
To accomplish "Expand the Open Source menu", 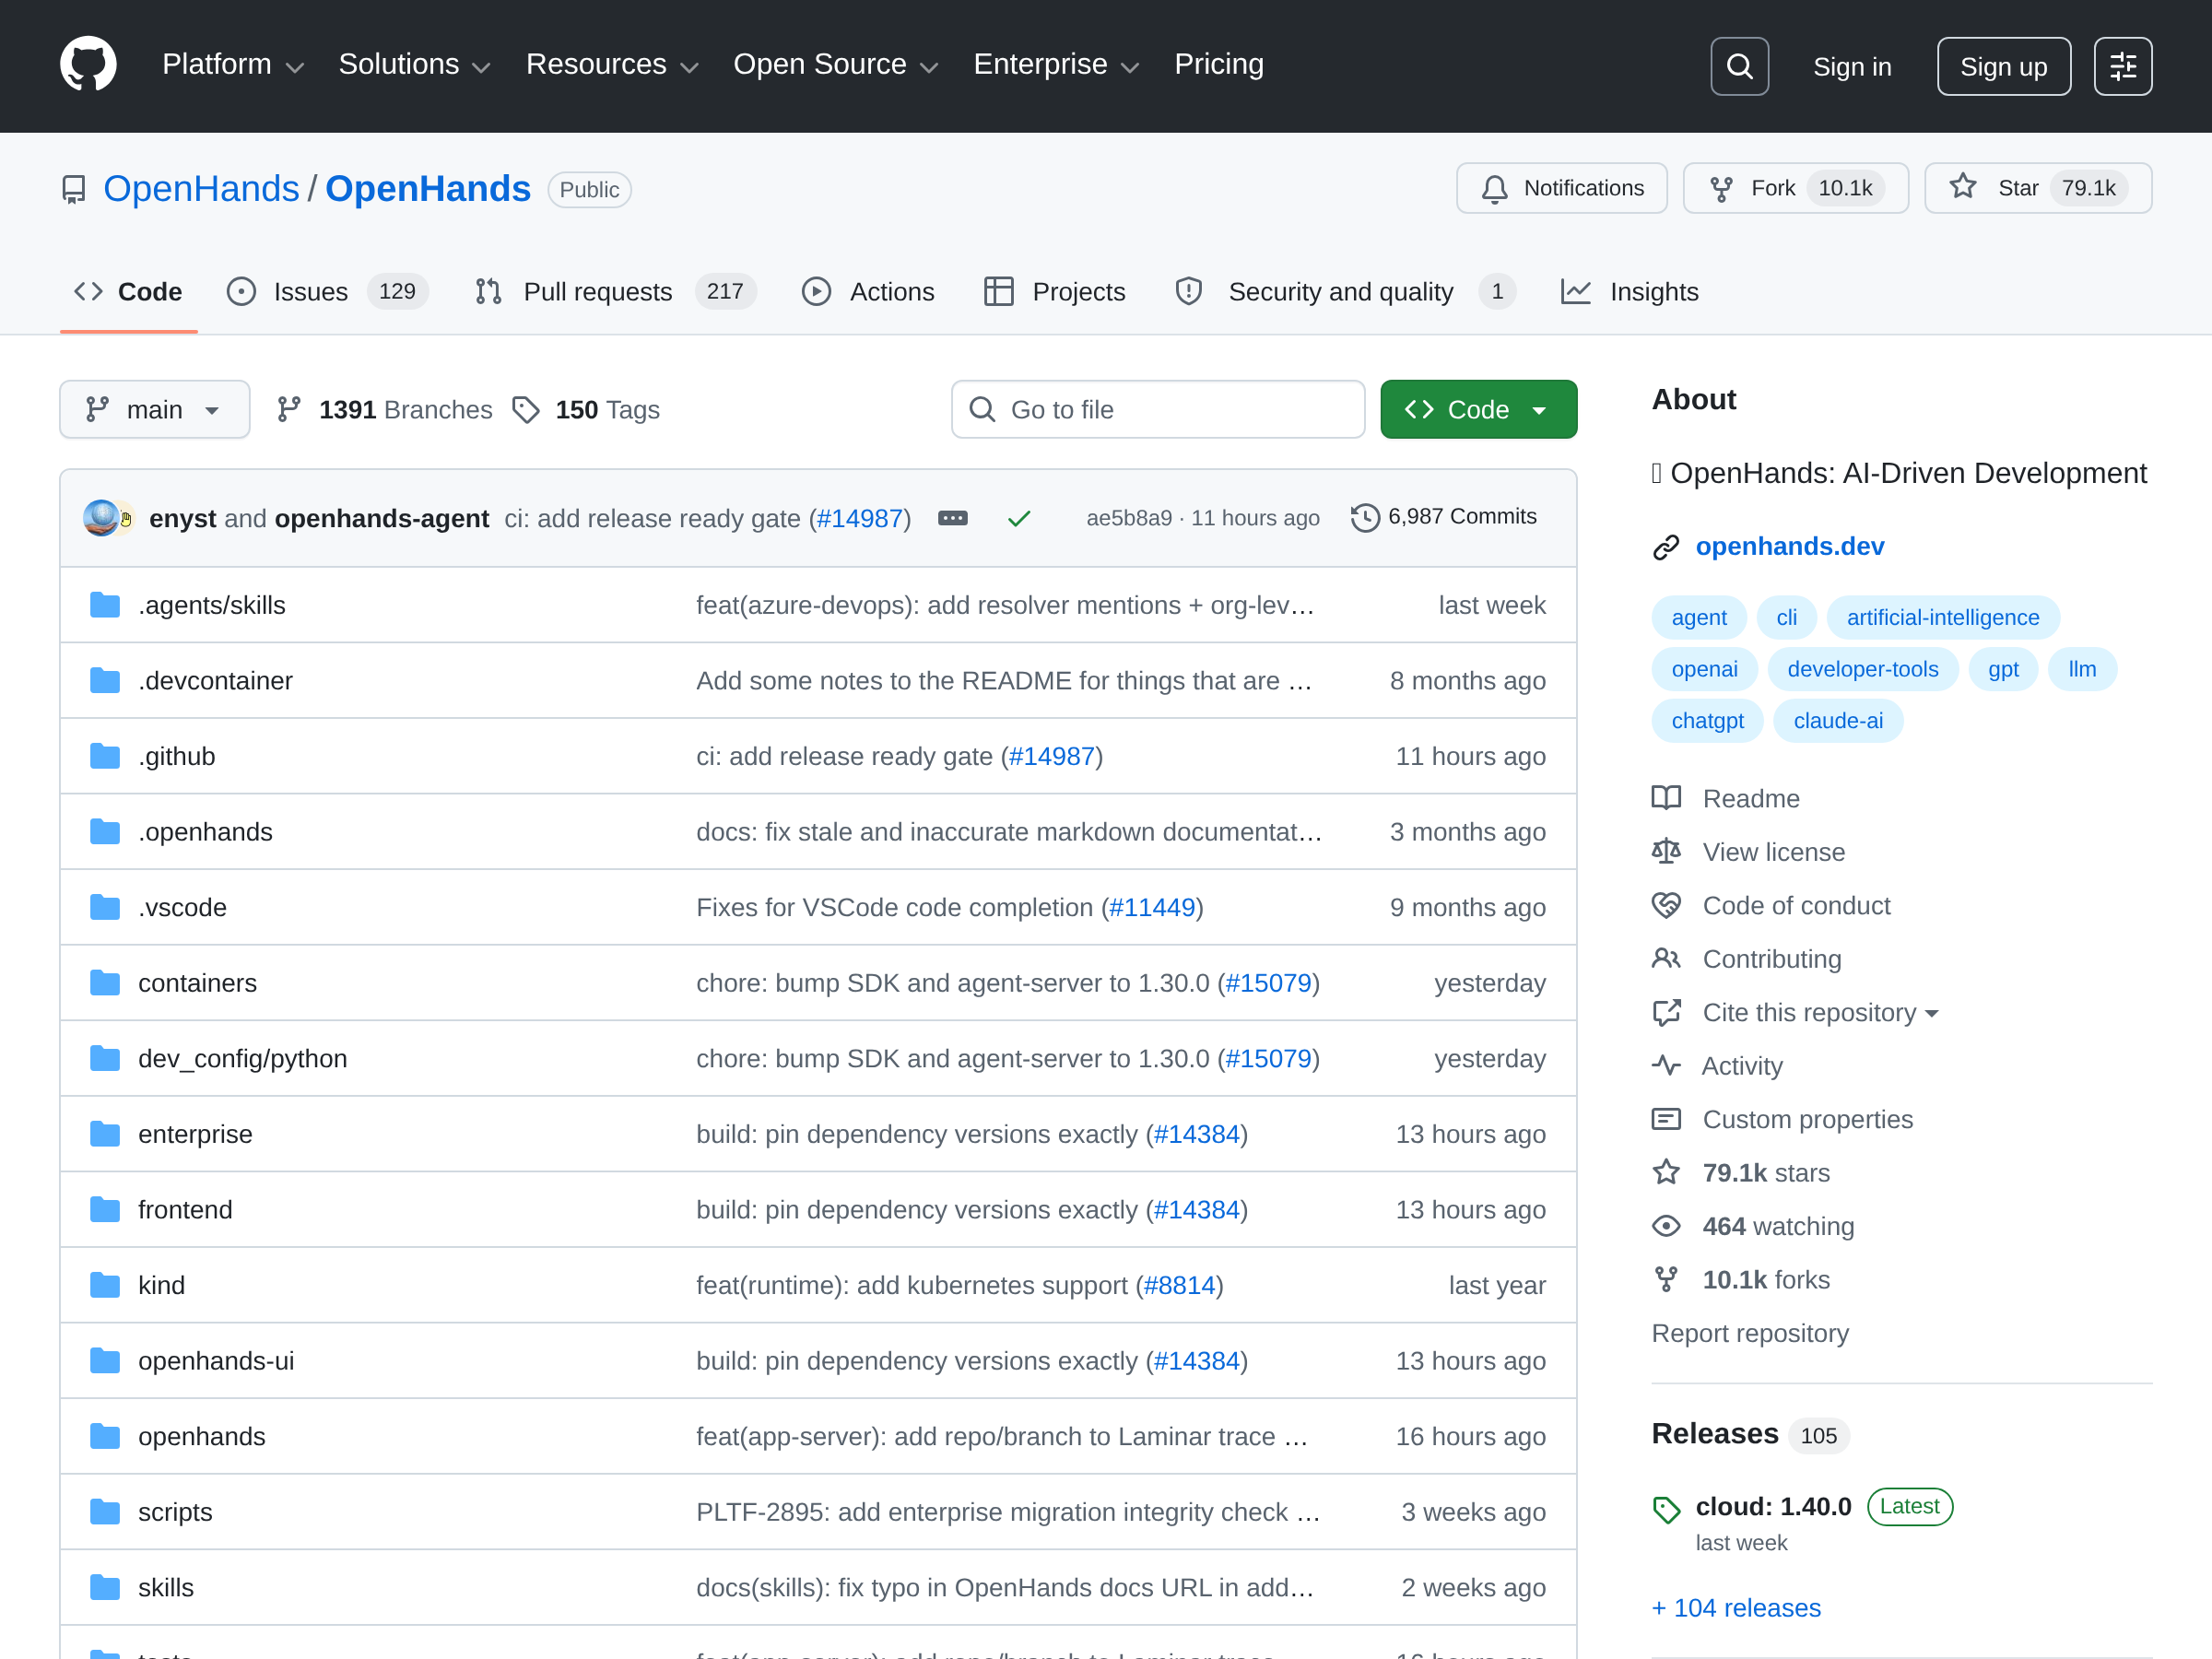I will (836, 65).
